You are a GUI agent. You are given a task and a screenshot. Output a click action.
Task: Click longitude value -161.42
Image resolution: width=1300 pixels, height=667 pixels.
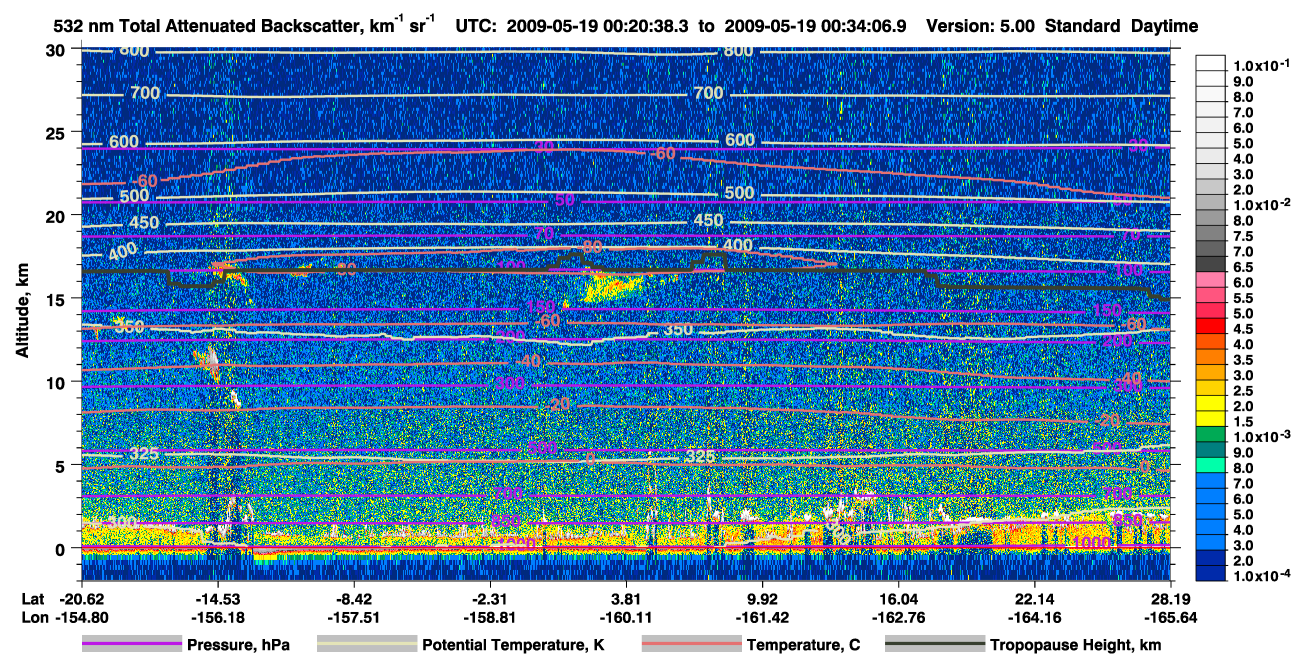[x=763, y=617]
